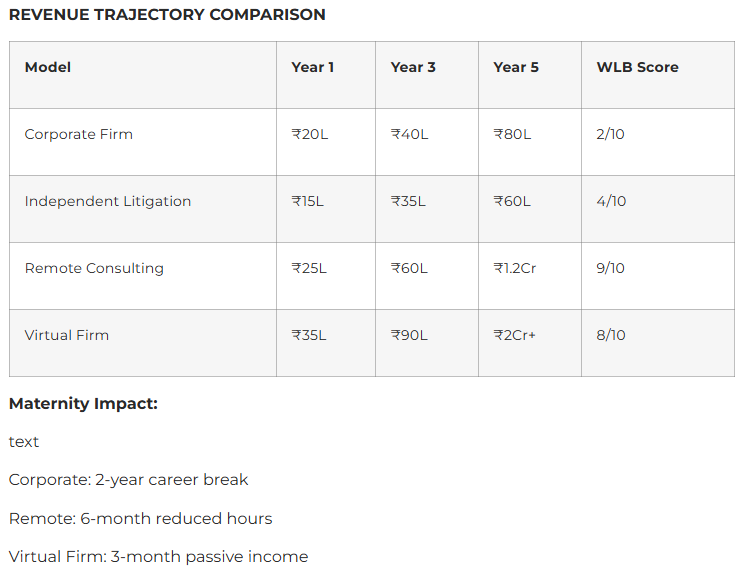The image size is (748, 585).
Task: Click the Maternity Impact heading
Action: tap(83, 404)
